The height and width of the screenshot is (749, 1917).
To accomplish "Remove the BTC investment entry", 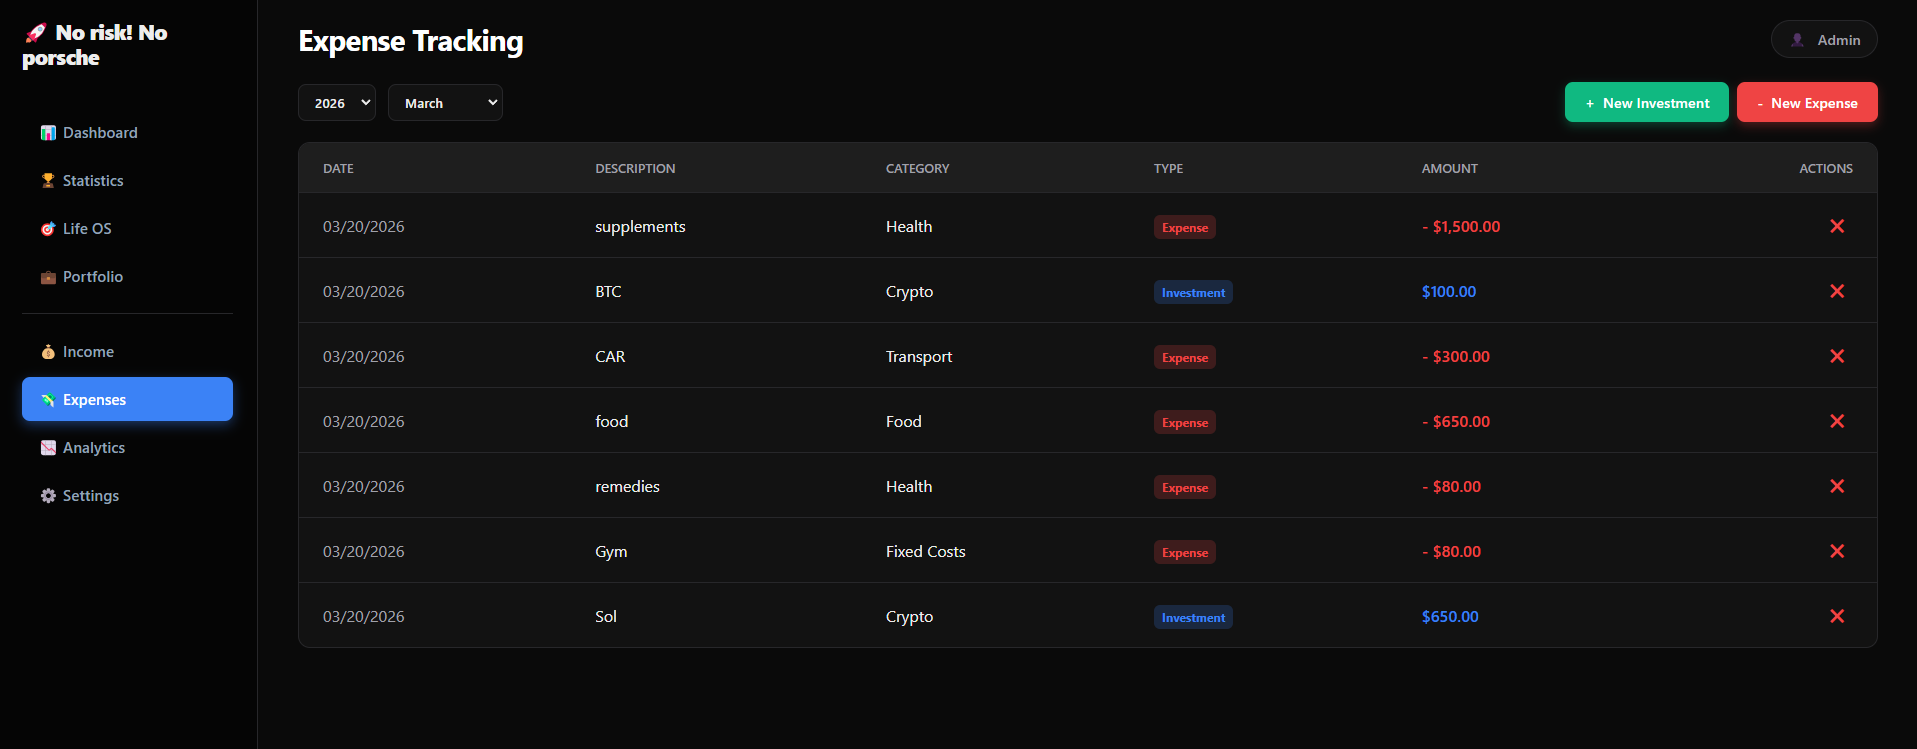I will tap(1836, 291).
